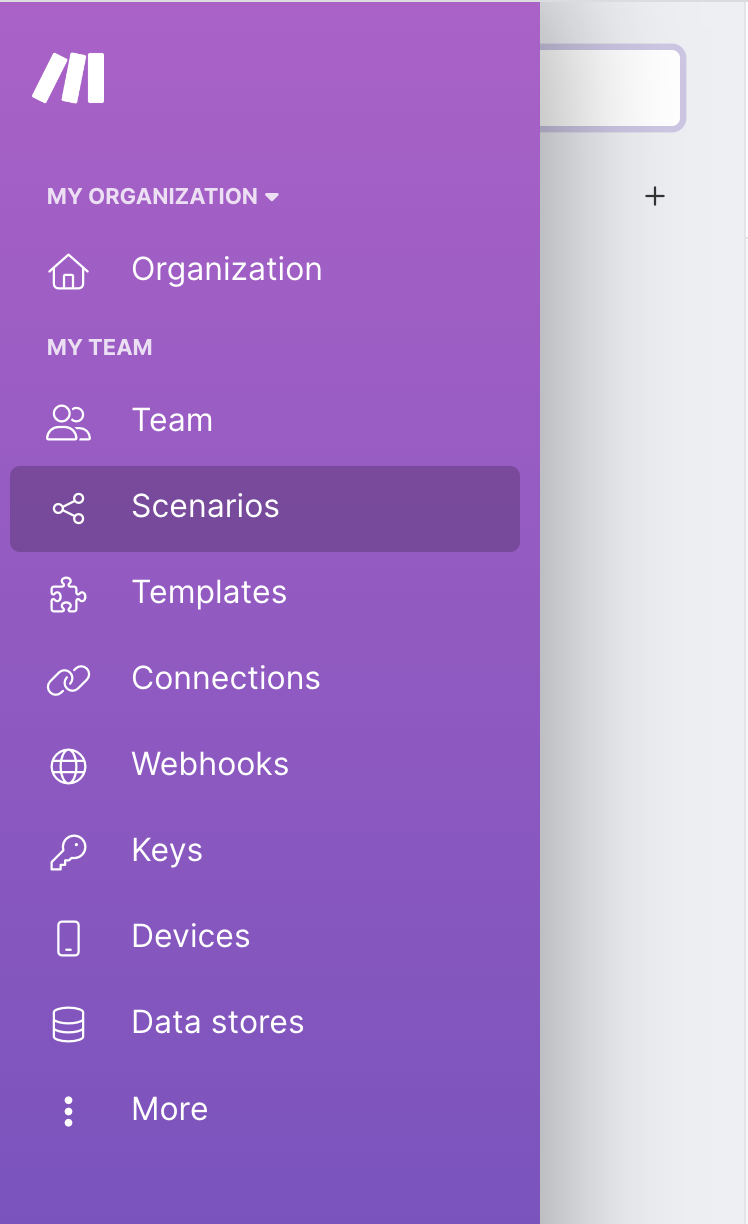Click the Data stores database icon

[x=68, y=1024]
